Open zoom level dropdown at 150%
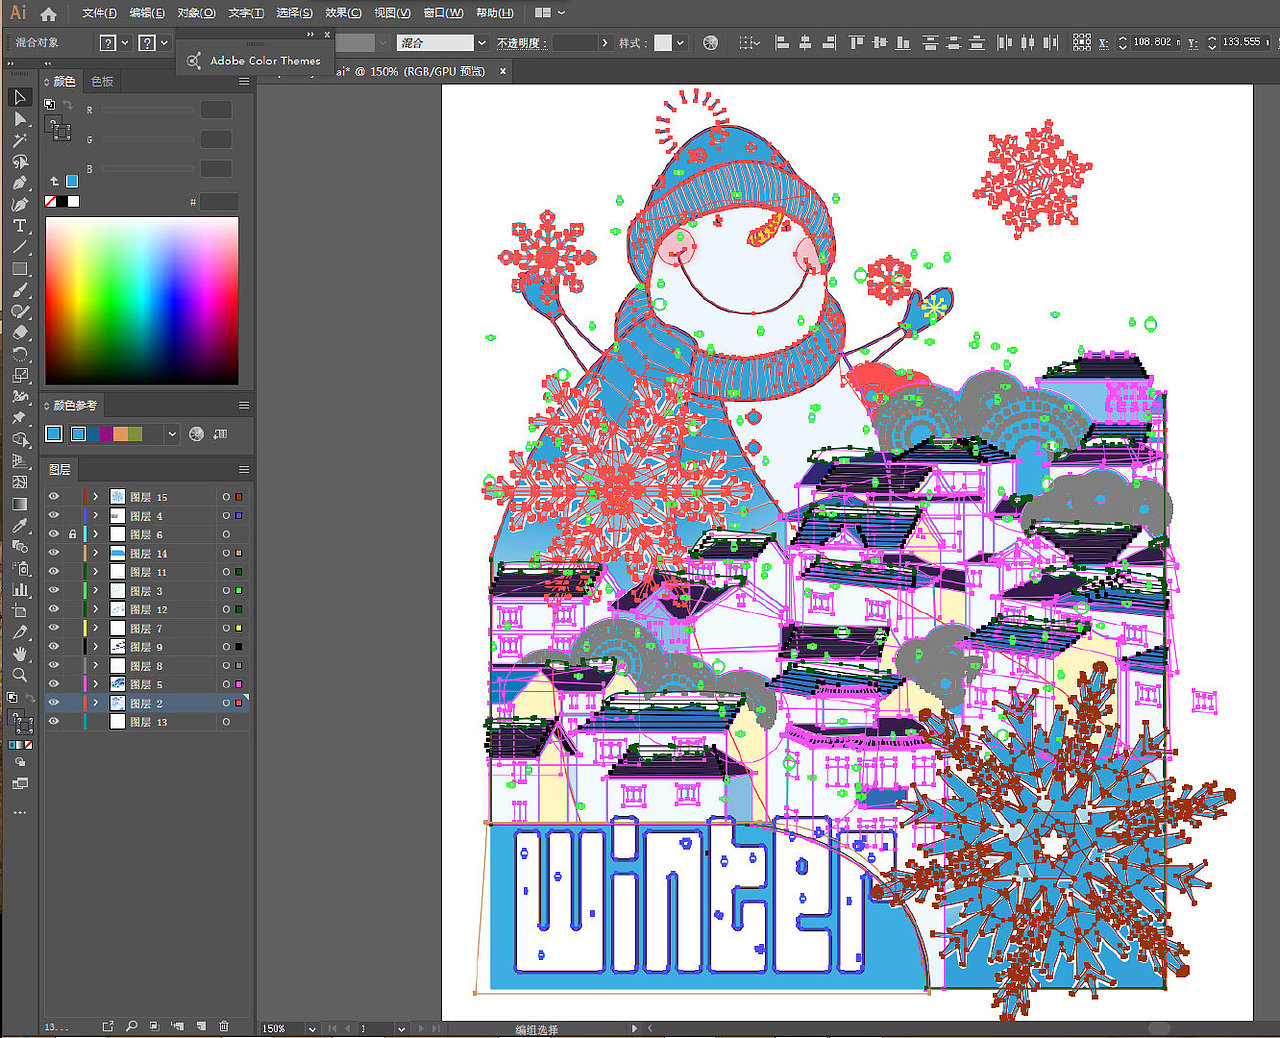This screenshot has width=1280, height=1038. 312,1028
